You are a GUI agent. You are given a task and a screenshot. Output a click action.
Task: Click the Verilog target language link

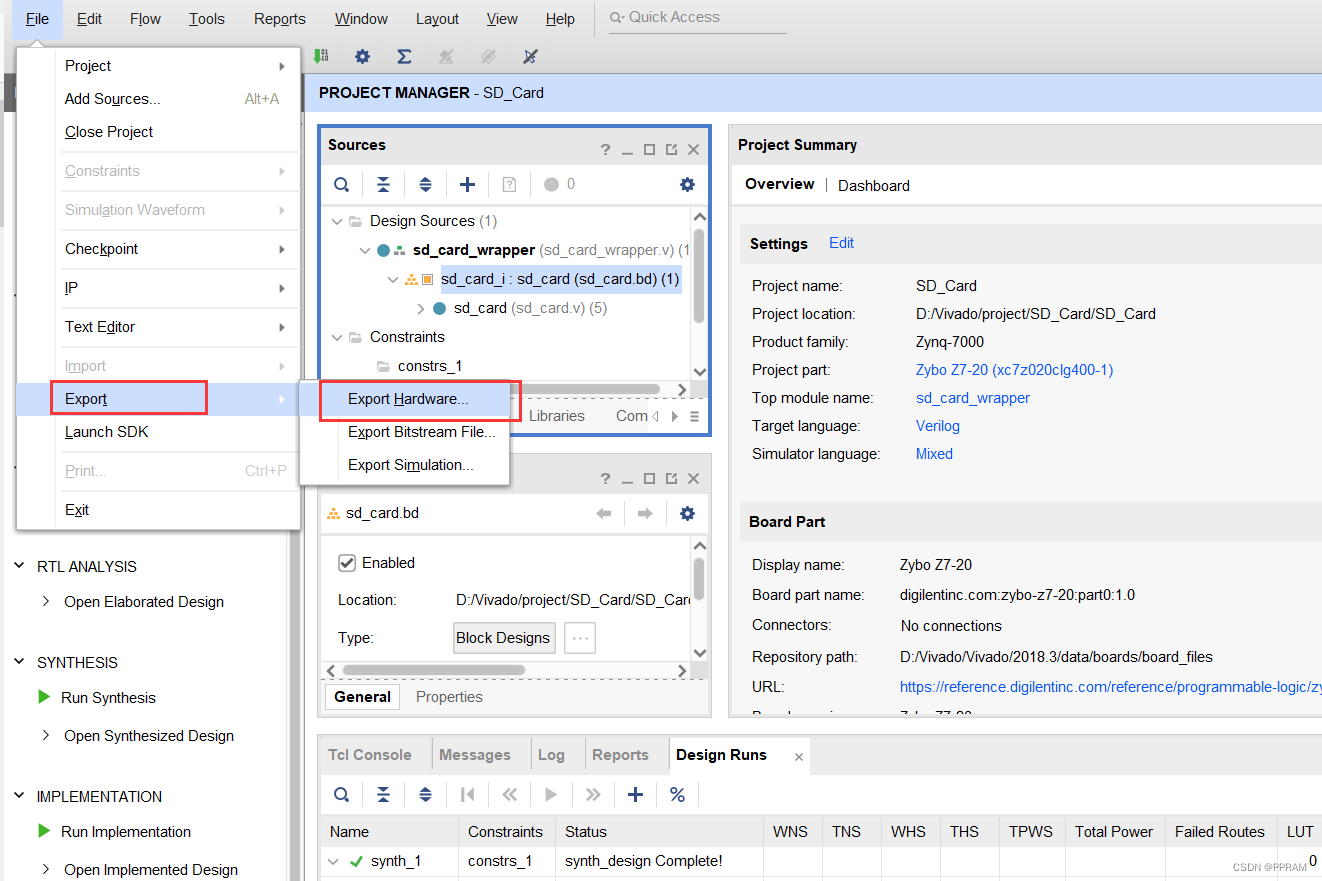[x=938, y=426]
